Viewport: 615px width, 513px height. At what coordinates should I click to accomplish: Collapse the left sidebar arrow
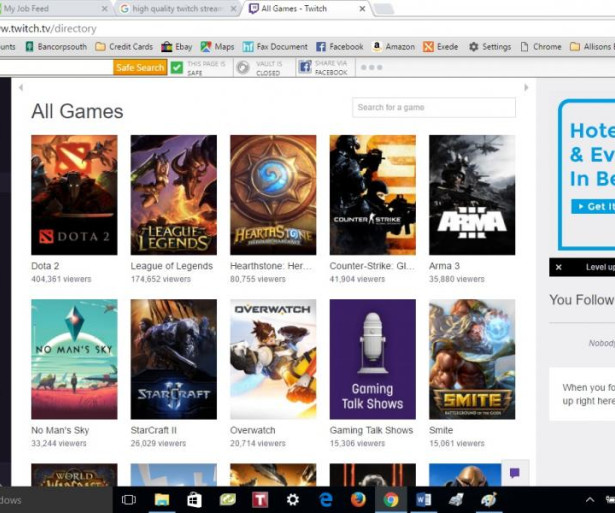point(21,87)
